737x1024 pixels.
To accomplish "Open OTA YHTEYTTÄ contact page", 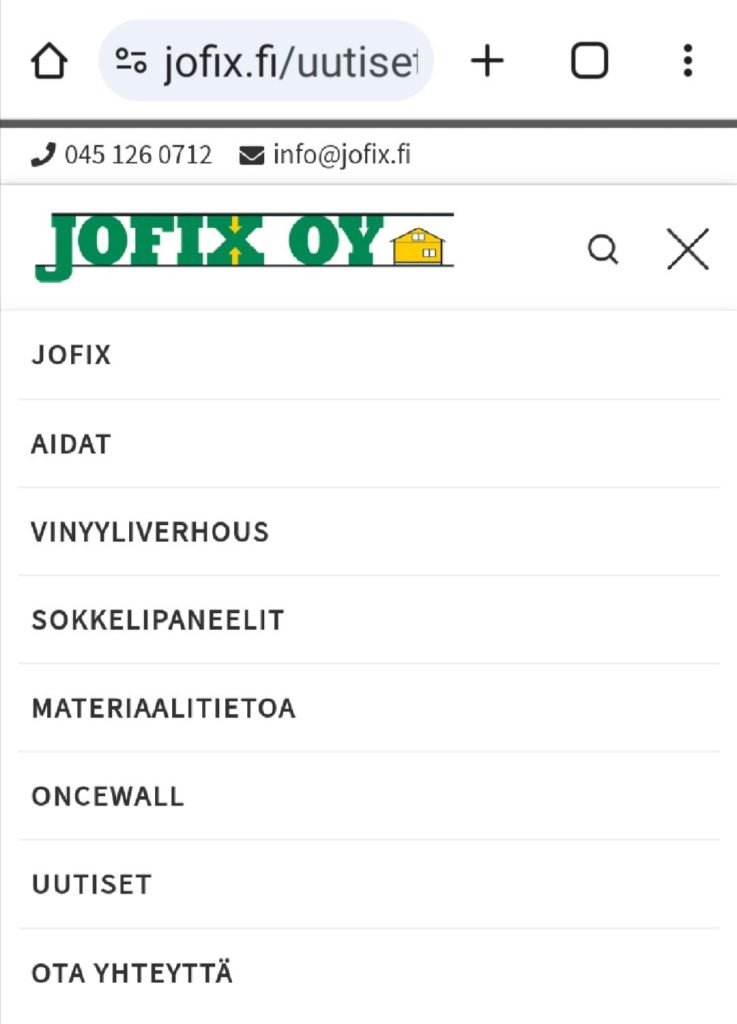I will coord(132,973).
